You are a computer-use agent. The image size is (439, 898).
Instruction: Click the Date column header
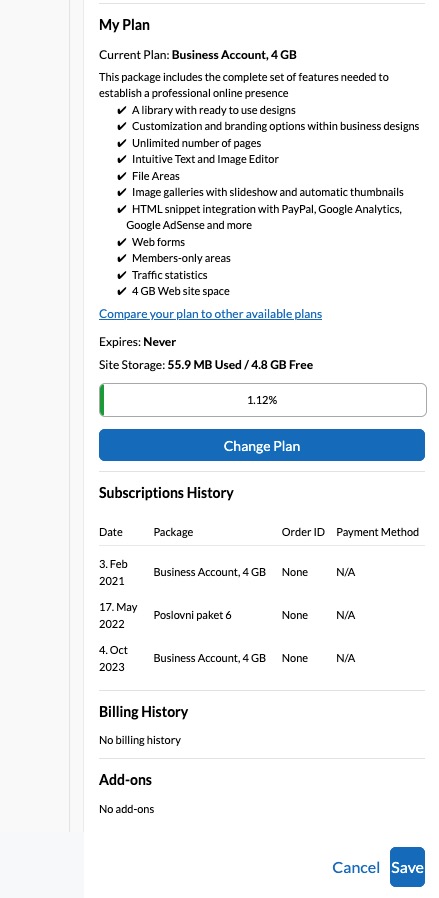click(110, 532)
